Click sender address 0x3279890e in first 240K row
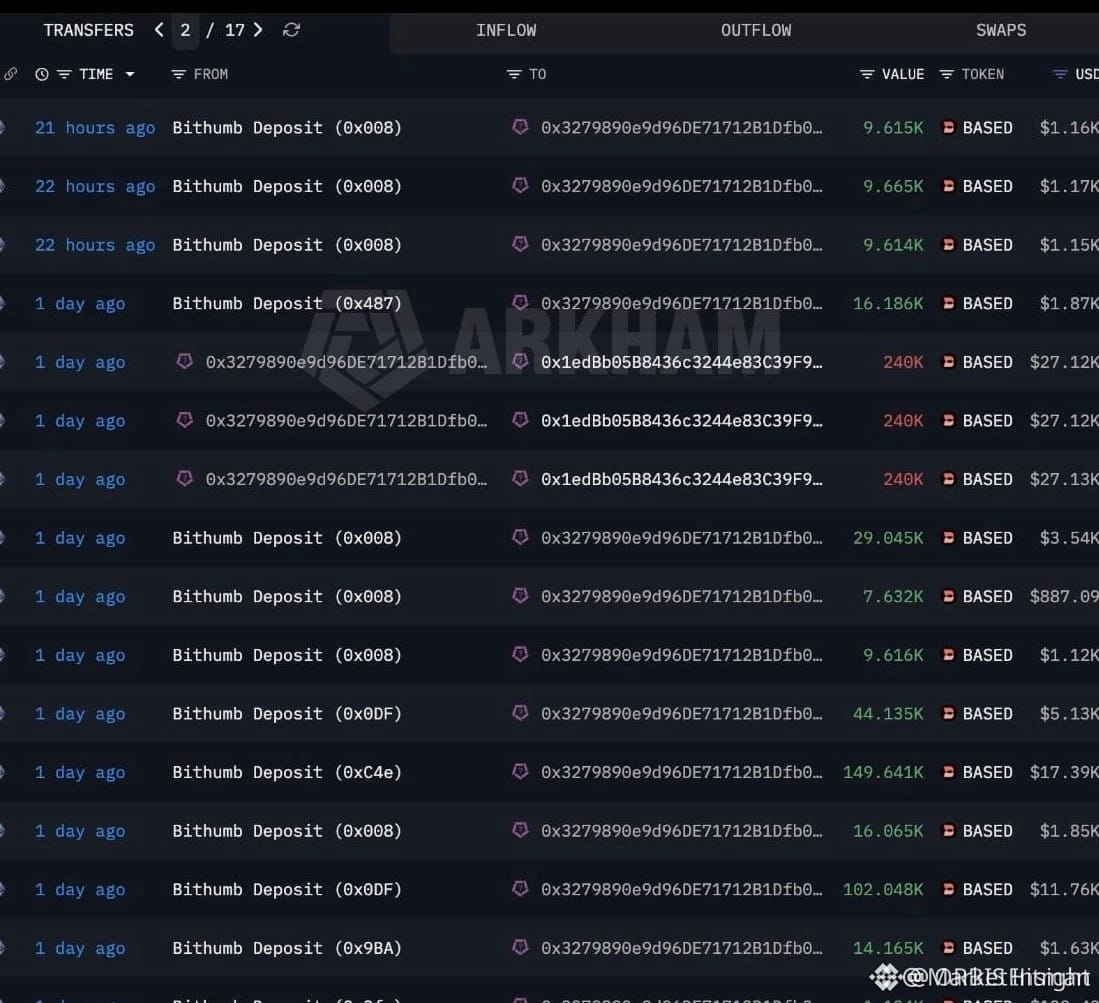The image size is (1099, 1003). pos(346,362)
